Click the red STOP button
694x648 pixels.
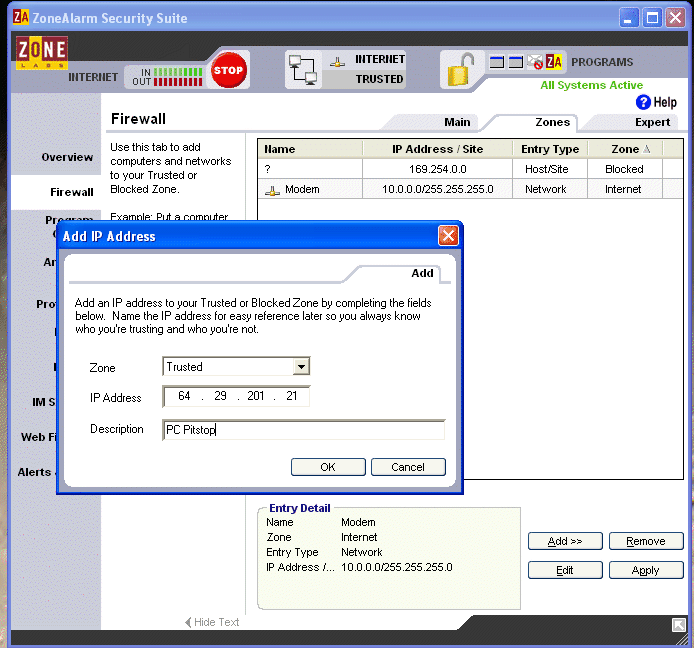229,70
